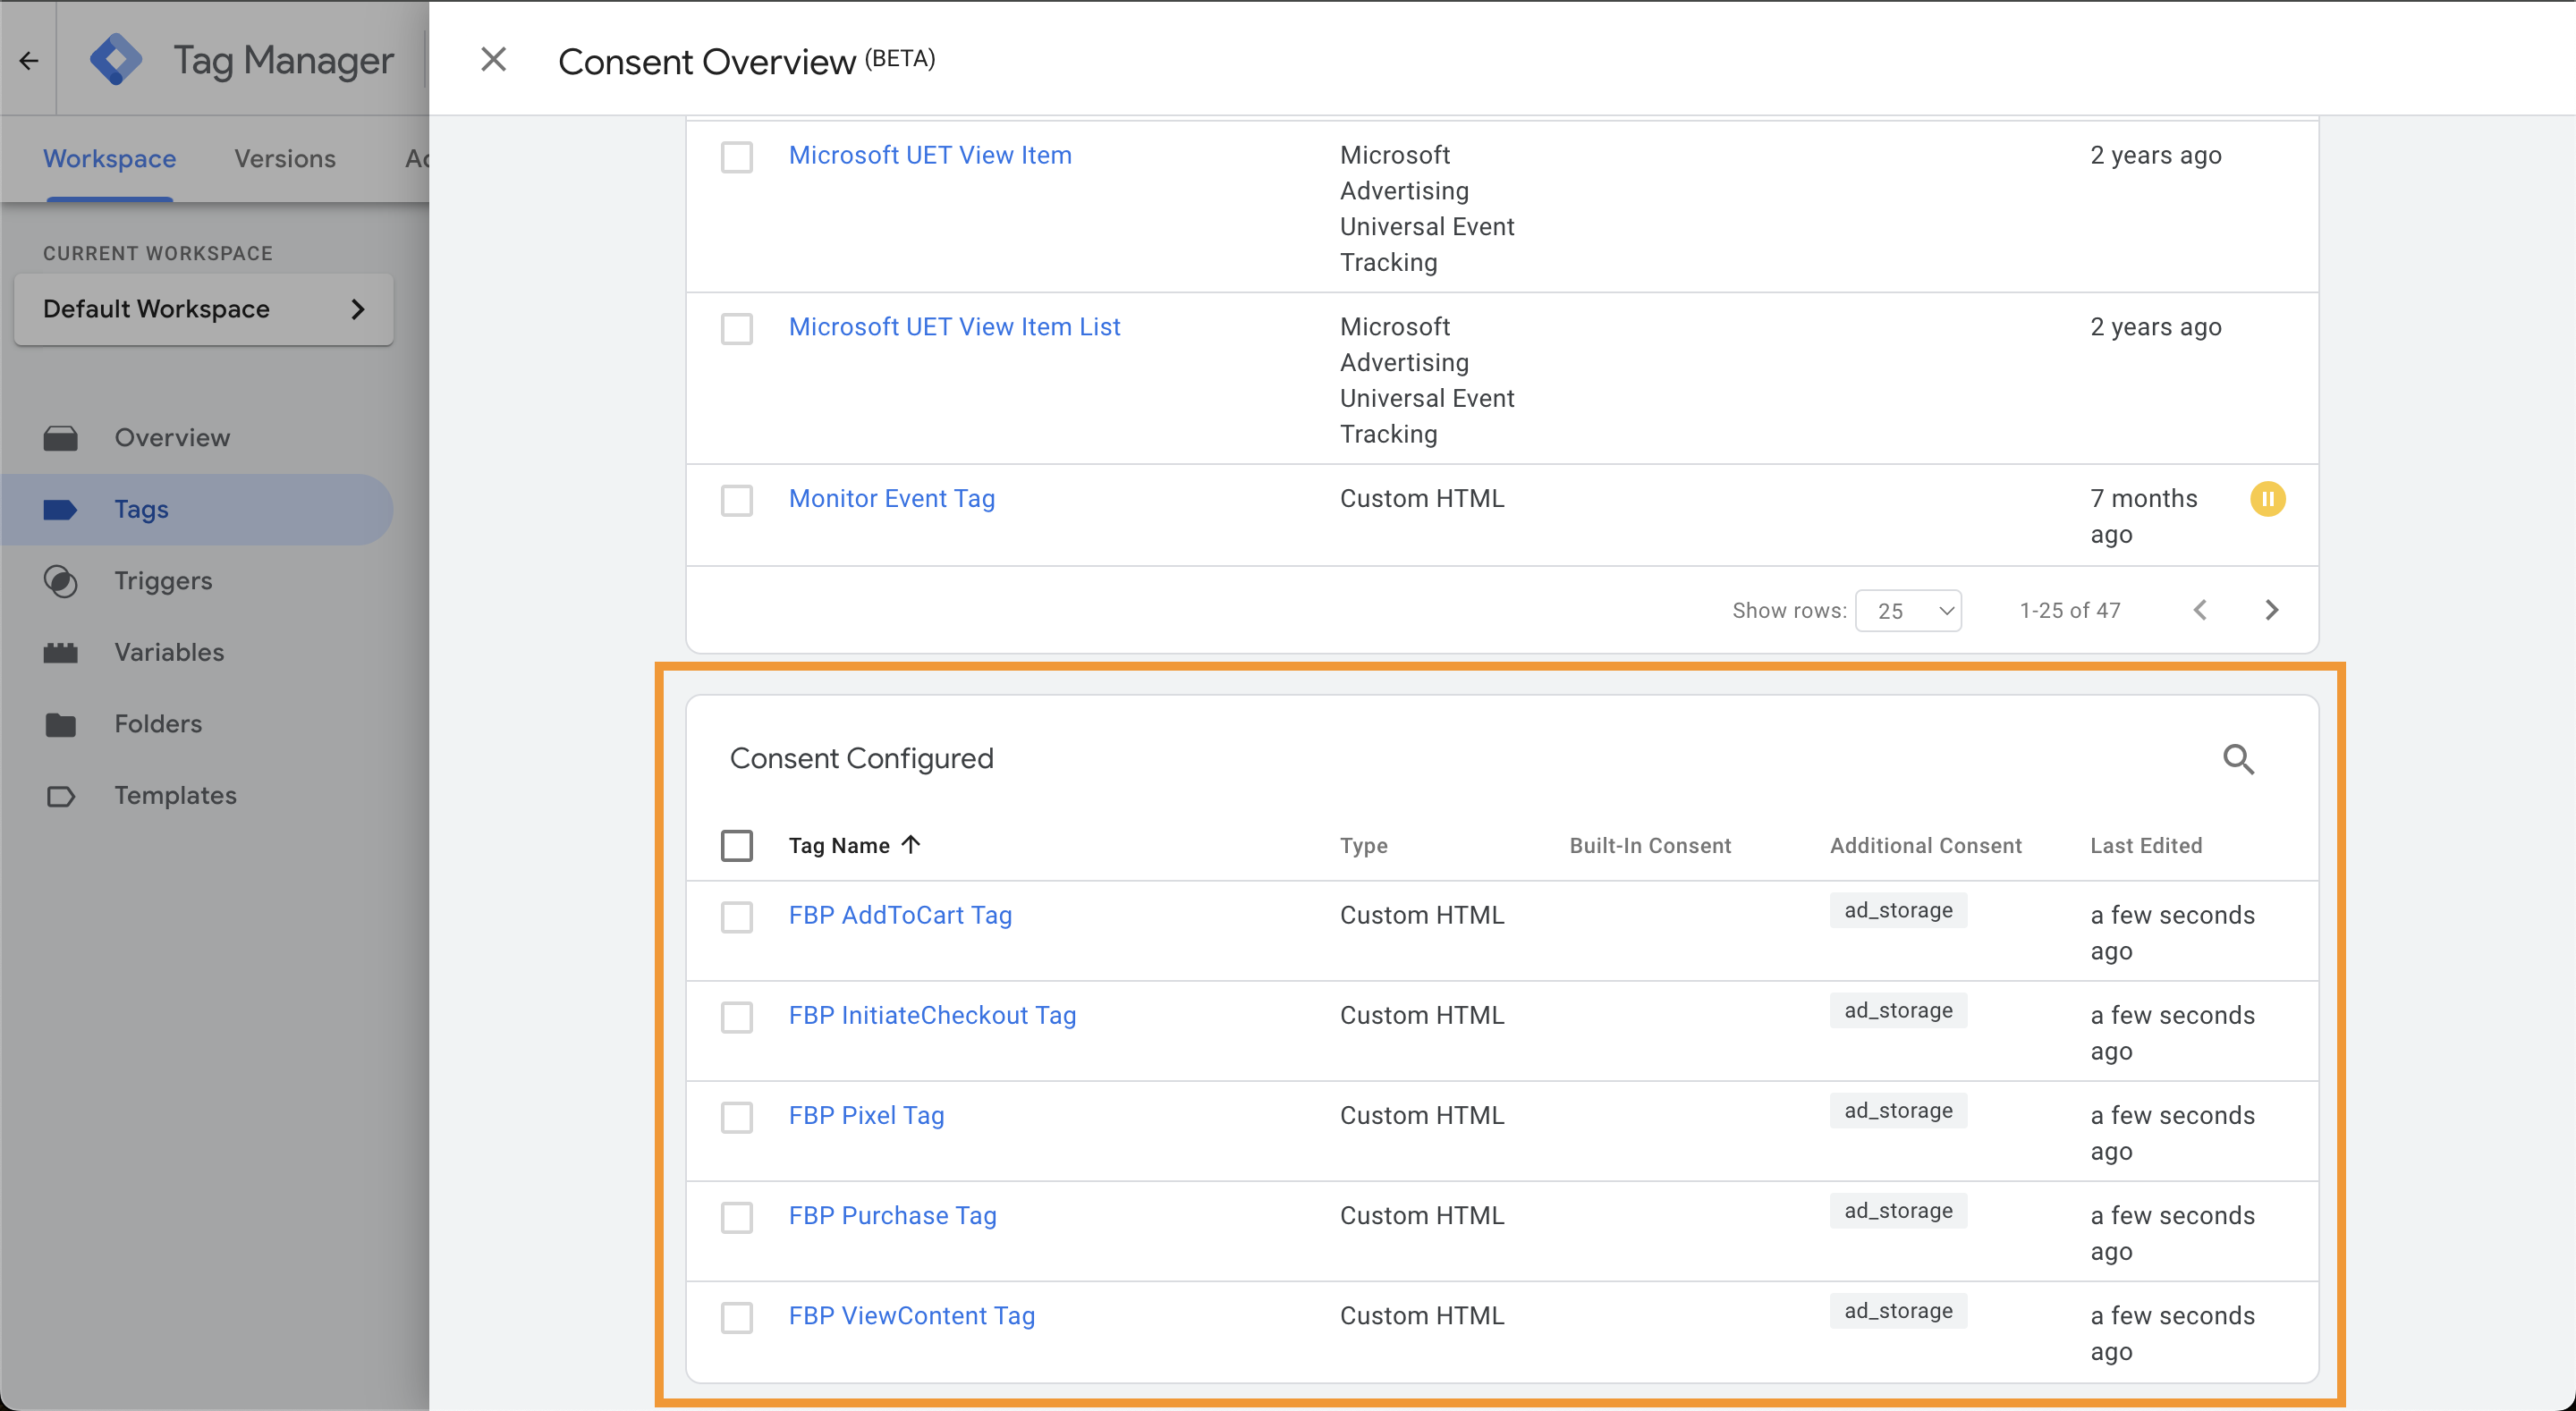Open the Microsoft UET View Item tag

tap(930, 155)
